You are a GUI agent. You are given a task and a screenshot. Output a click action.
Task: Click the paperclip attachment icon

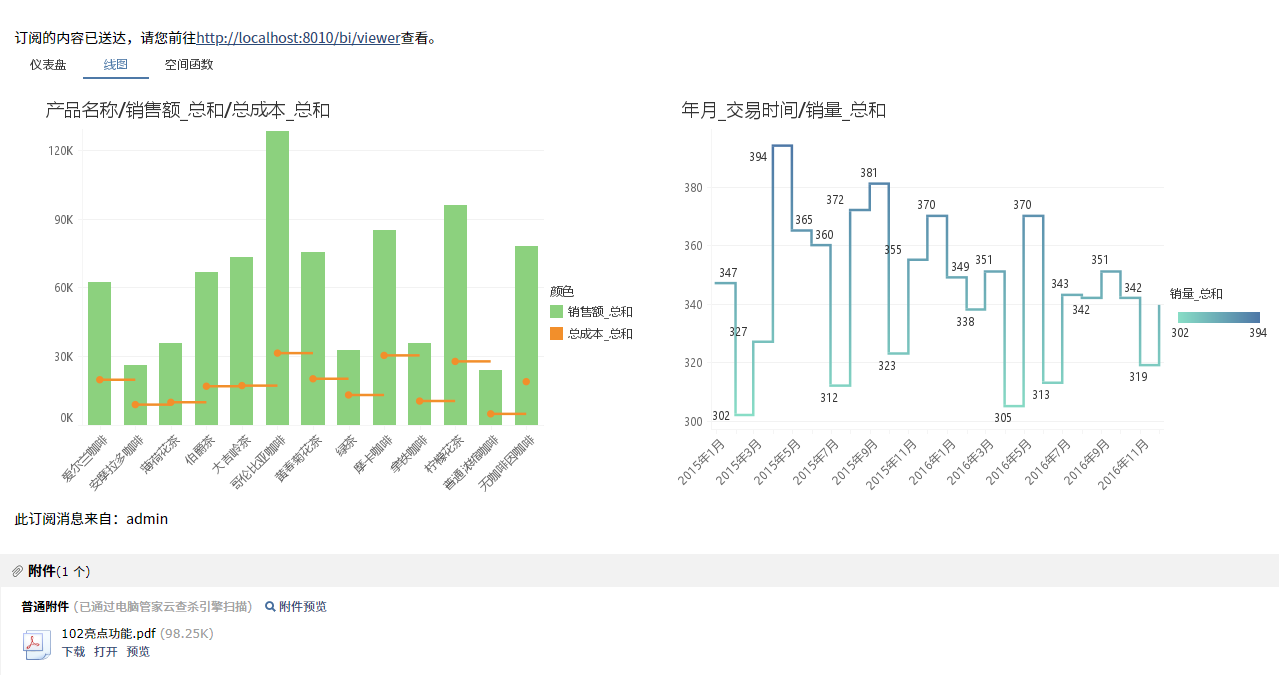[17, 570]
